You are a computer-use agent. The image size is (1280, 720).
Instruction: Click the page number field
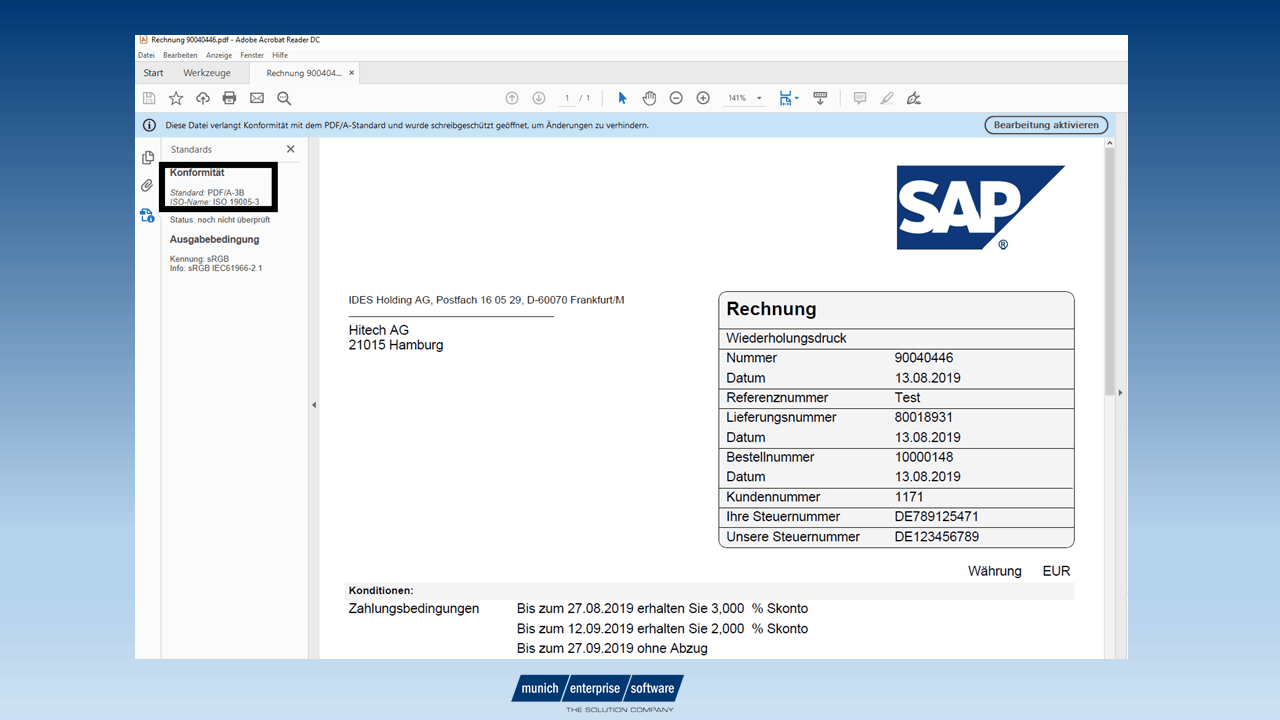(567, 98)
